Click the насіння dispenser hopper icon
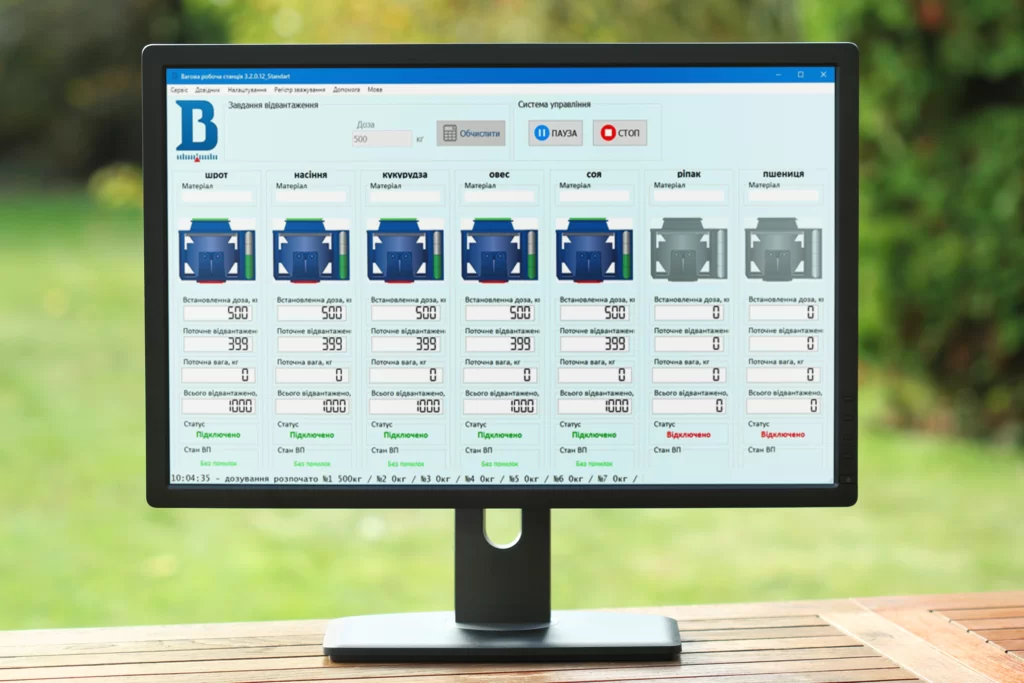The width and height of the screenshot is (1024, 683). coord(310,251)
